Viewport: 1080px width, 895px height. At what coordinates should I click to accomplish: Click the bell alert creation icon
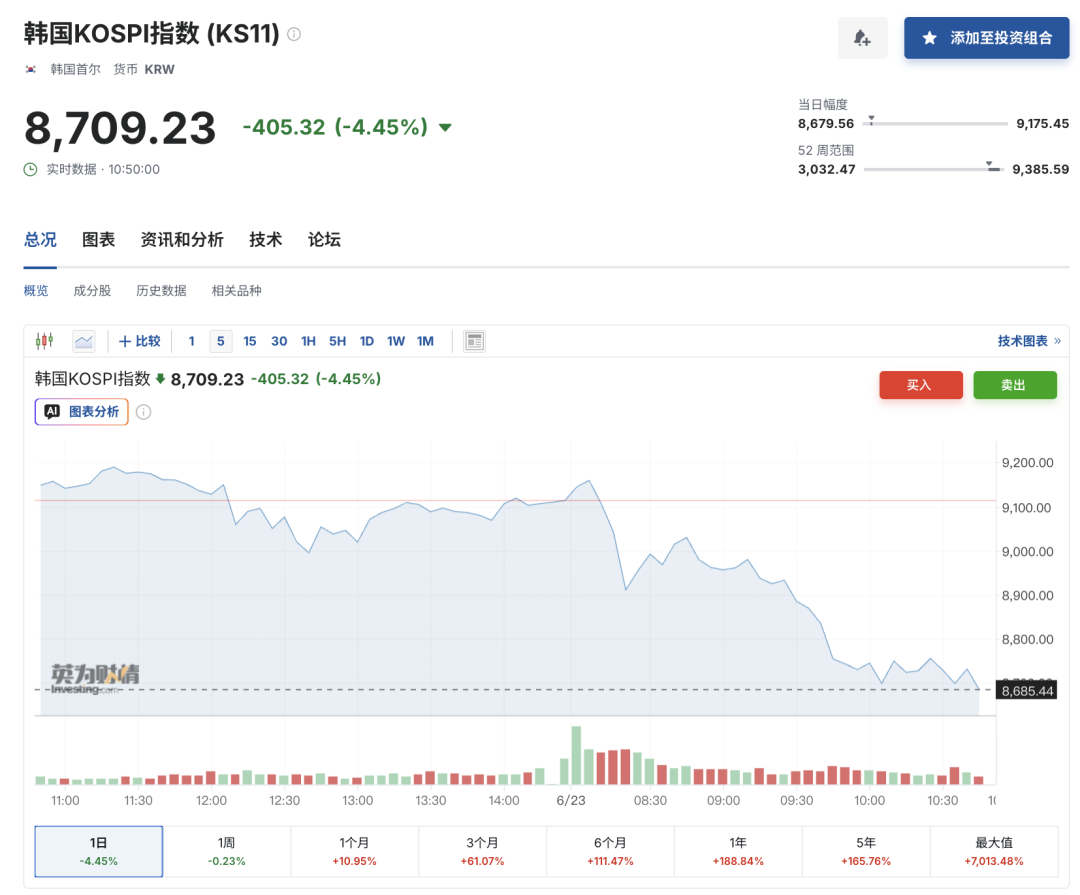click(x=862, y=38)
